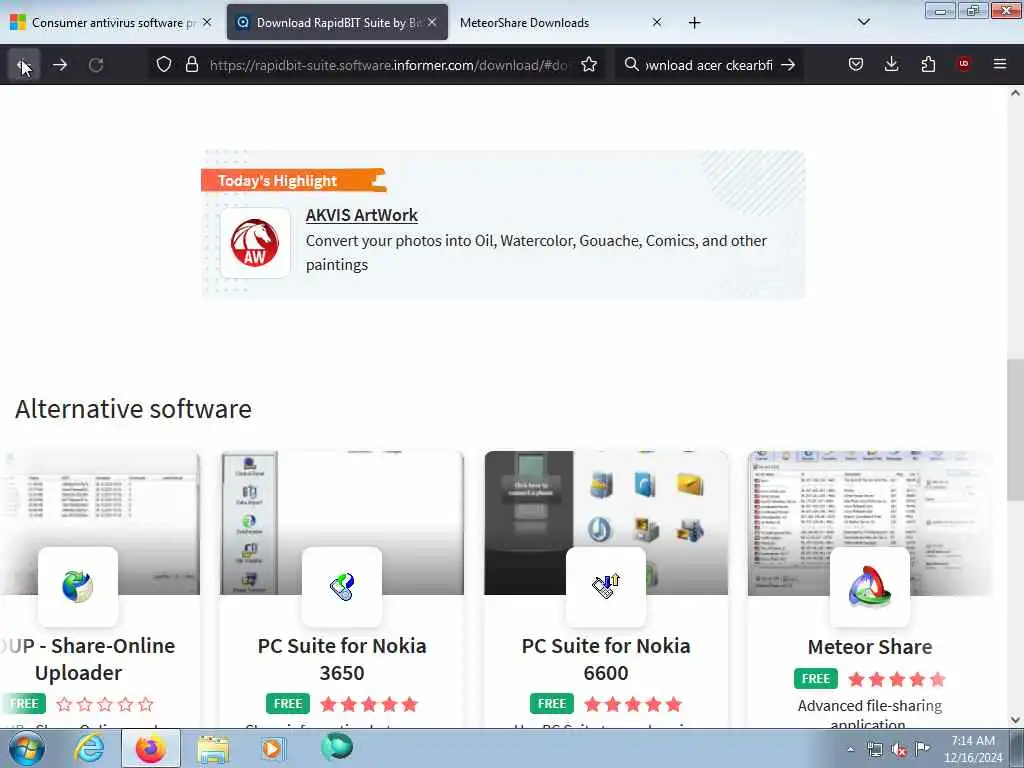
Task: Click the star rating of Nokia 6600 suite
Action: (x=633, y=705)
